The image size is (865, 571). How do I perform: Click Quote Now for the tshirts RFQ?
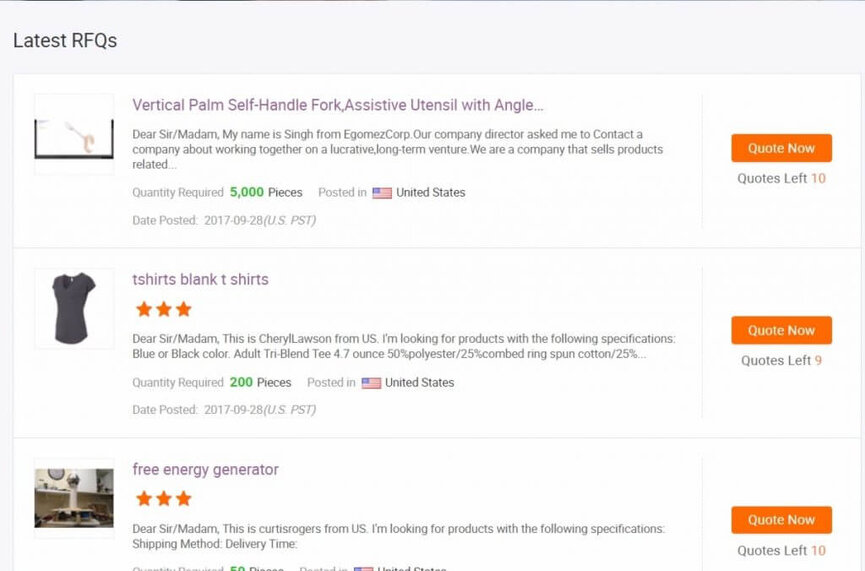[781, 330]
